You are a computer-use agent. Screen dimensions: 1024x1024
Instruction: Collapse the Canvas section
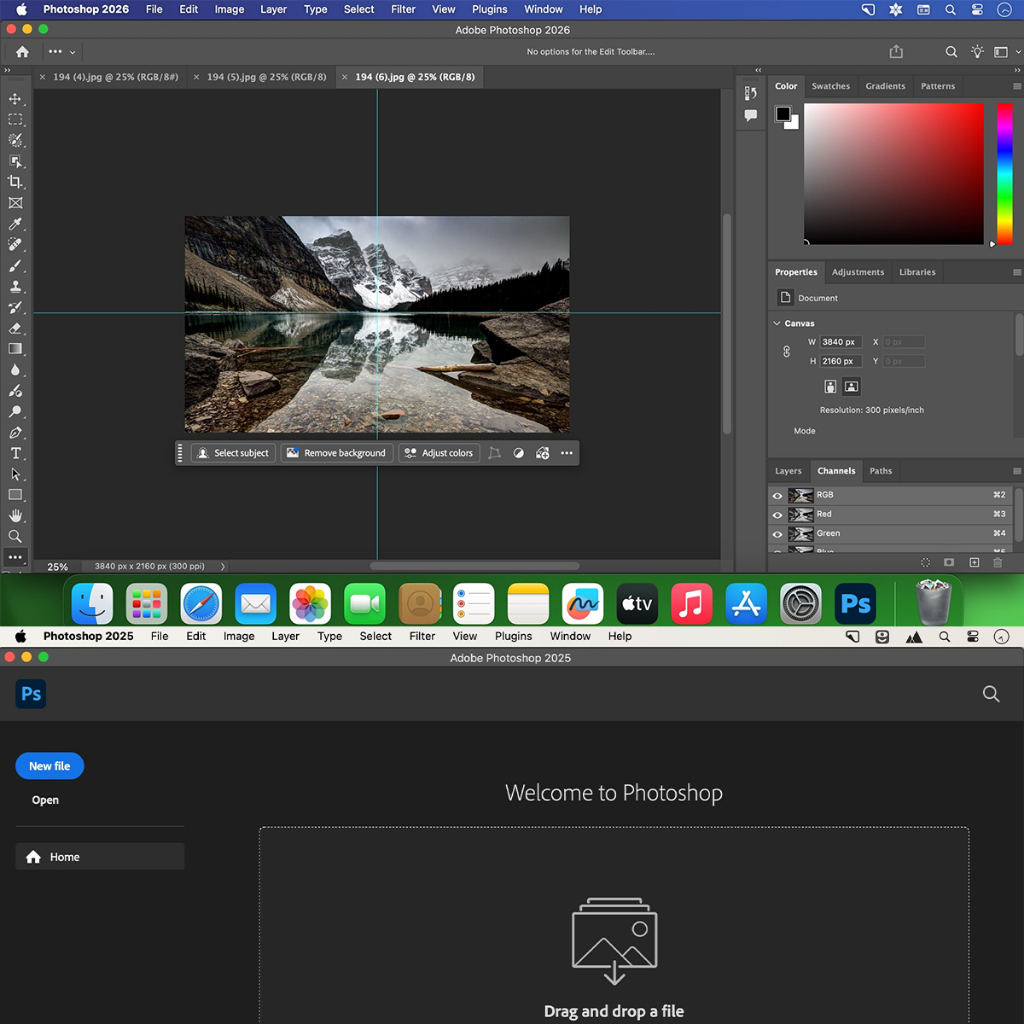pyautogui.click(x=776, y=323)
